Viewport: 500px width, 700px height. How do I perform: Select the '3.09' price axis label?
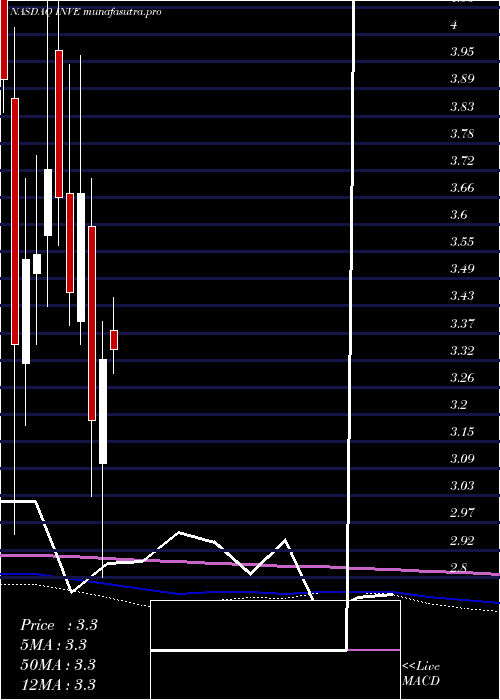click(x=462, y=459)
